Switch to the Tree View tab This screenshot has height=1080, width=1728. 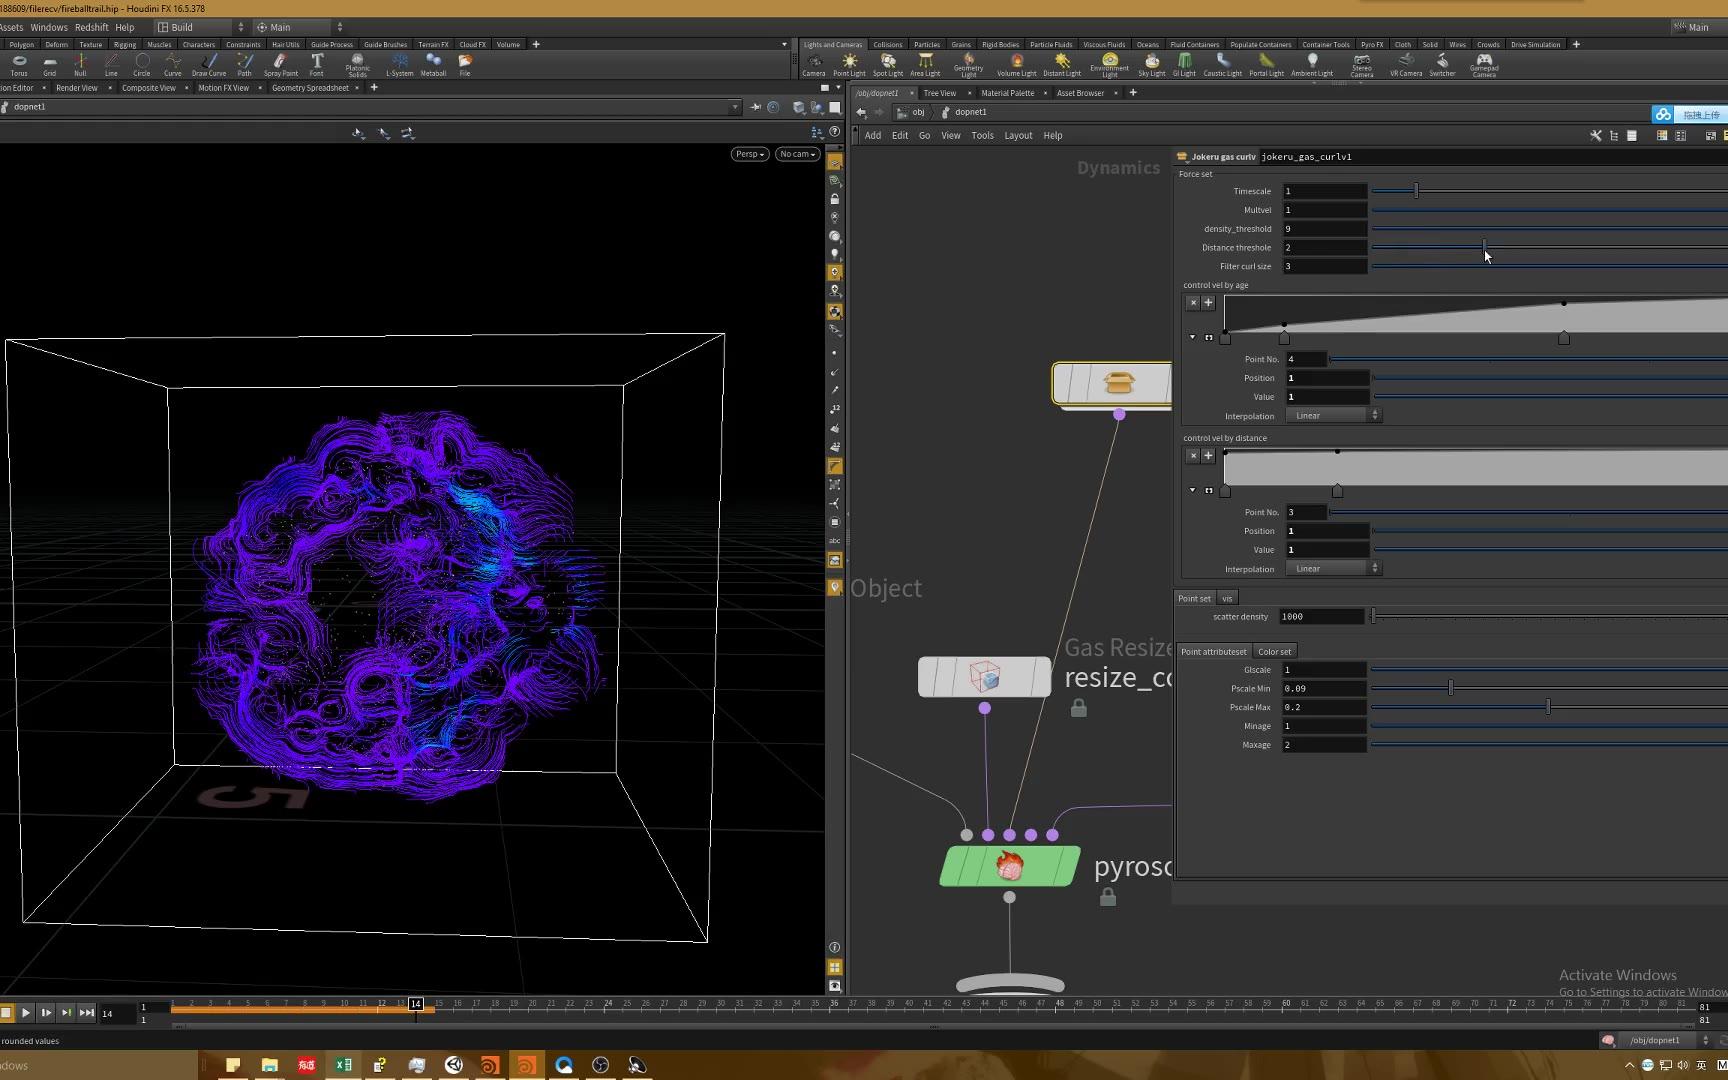(x=940, y=93)
